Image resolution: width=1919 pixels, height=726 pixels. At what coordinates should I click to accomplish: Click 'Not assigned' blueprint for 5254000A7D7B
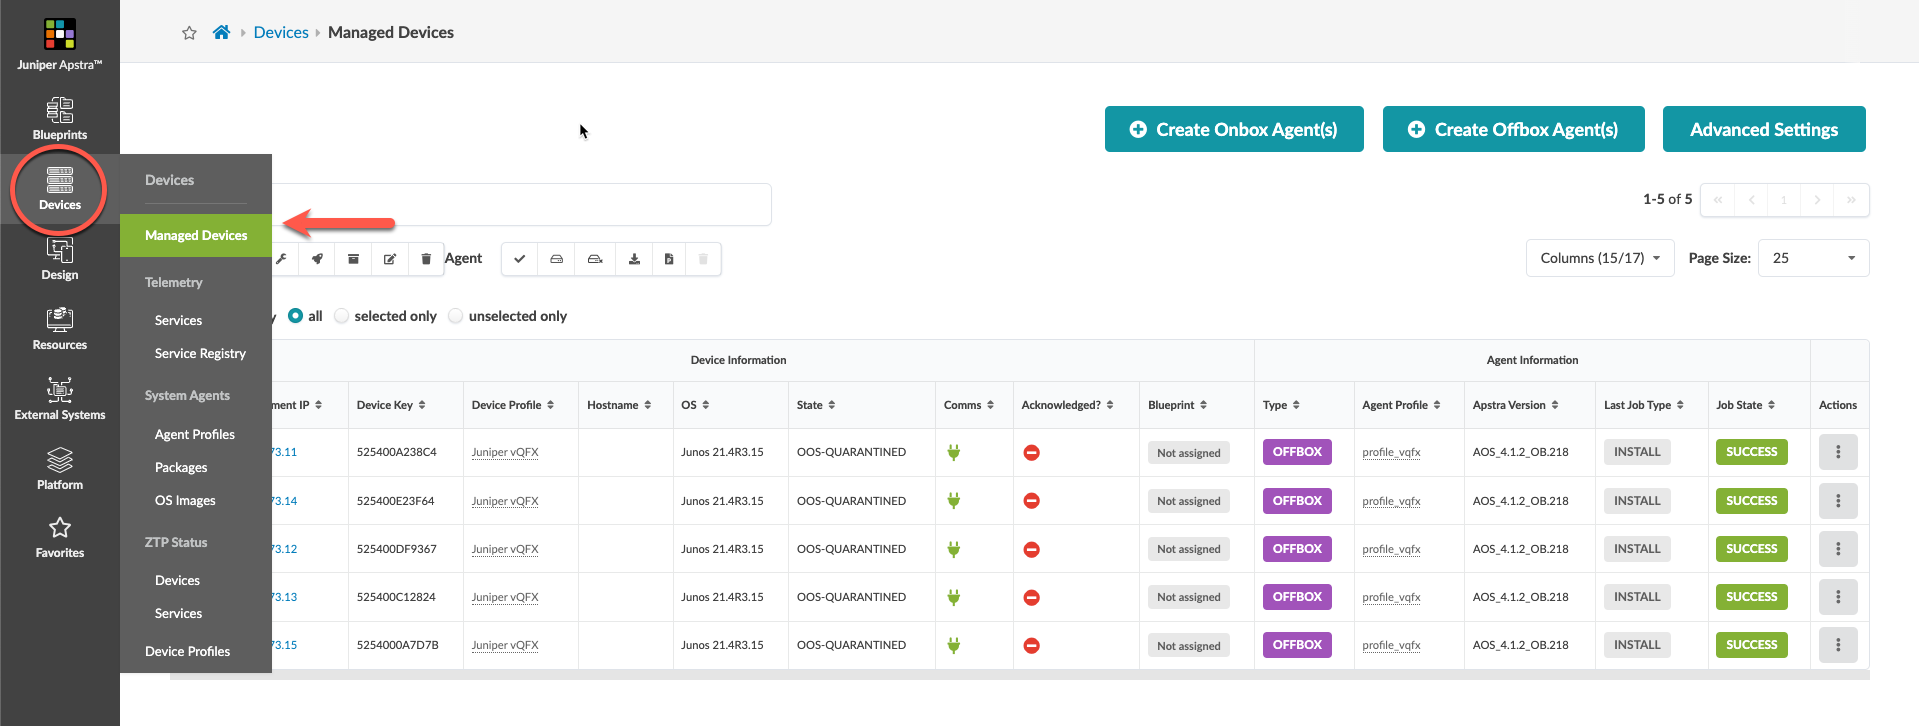point(1188,646)
